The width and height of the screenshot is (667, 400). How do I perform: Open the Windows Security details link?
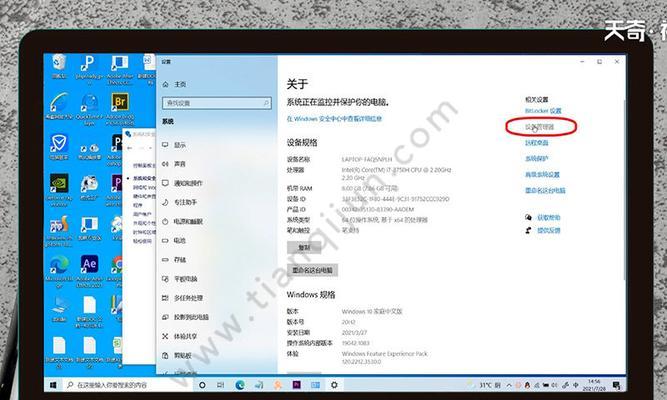click(x=334, y=119)
